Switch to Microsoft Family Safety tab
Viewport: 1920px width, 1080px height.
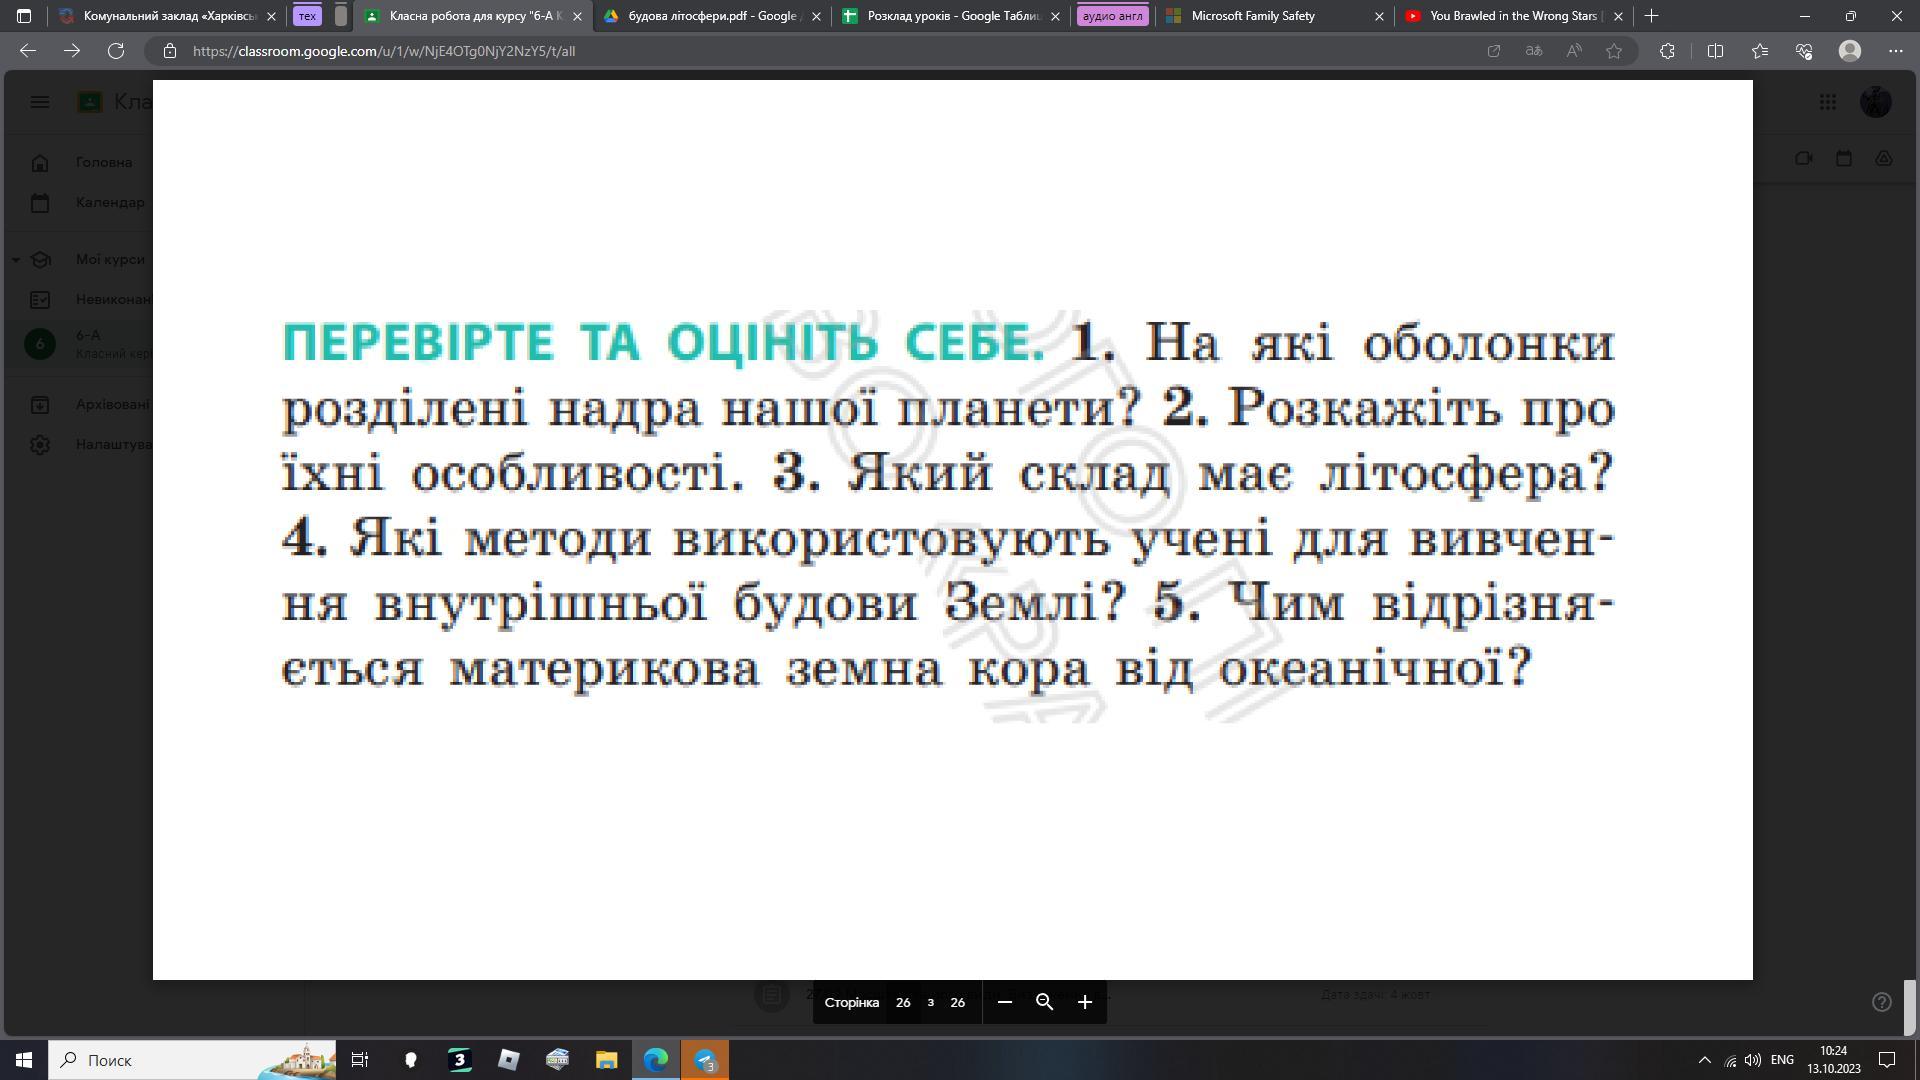(1274, 16)
